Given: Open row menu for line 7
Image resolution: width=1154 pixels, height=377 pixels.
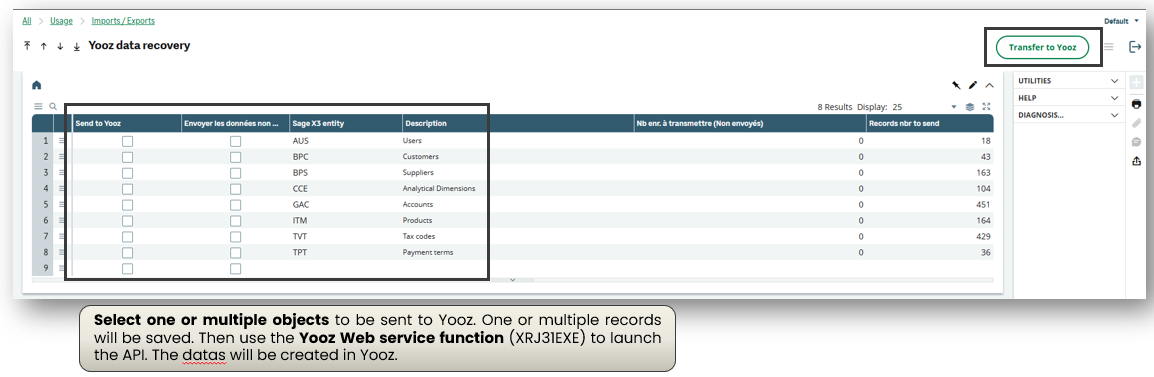Looking at the screenshot, I should coord(62,236).
